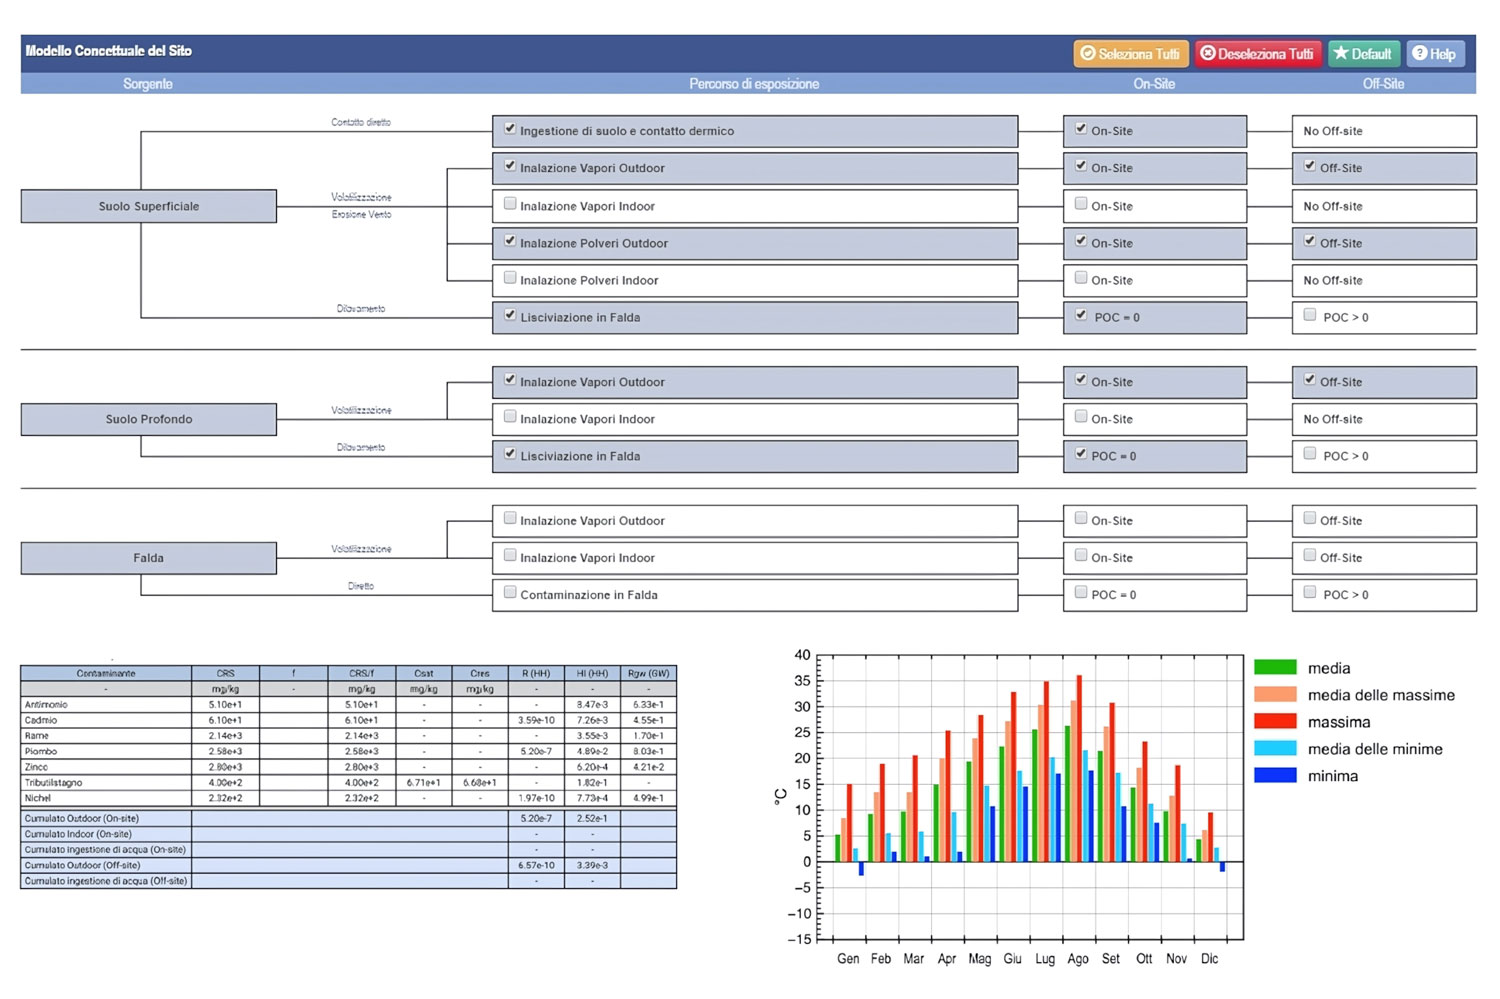Toggle Suolo Profondo Lisciviazione in Falda checkbox
1500x999 pixels.
pos(510,454)
